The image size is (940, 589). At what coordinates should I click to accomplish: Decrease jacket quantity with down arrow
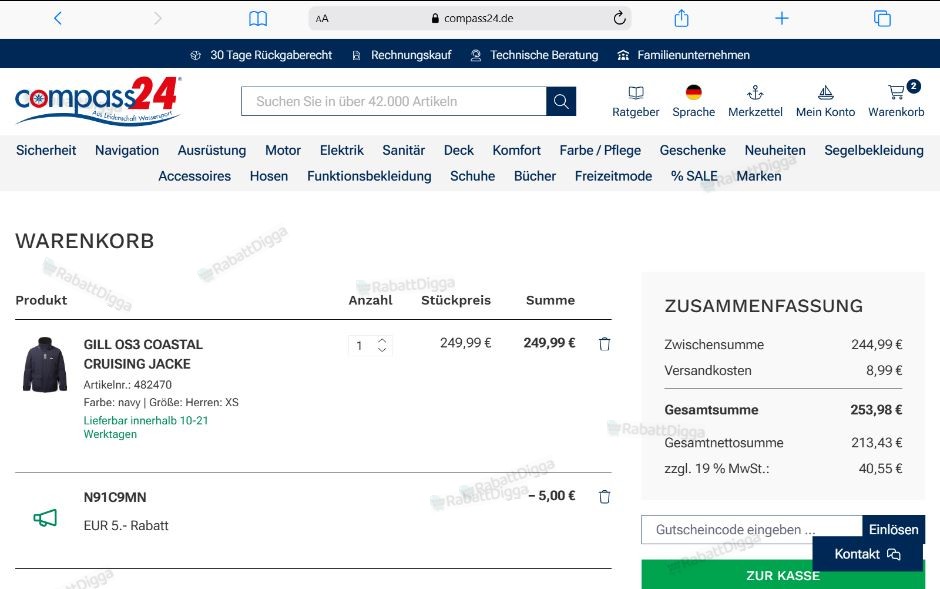point(382,349)
